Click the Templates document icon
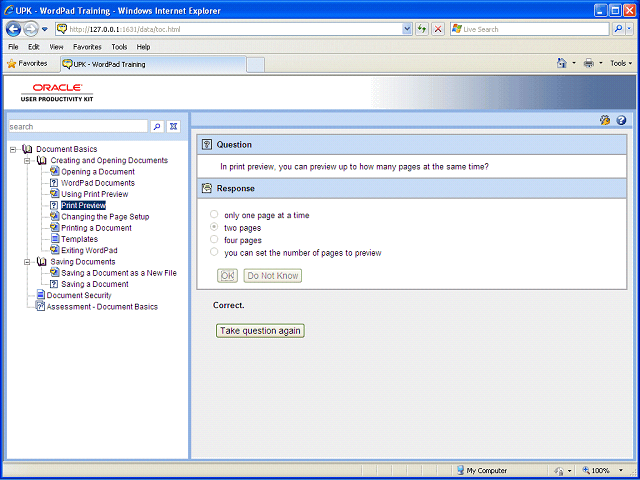 pyautogui.click(x=55, y=239)
